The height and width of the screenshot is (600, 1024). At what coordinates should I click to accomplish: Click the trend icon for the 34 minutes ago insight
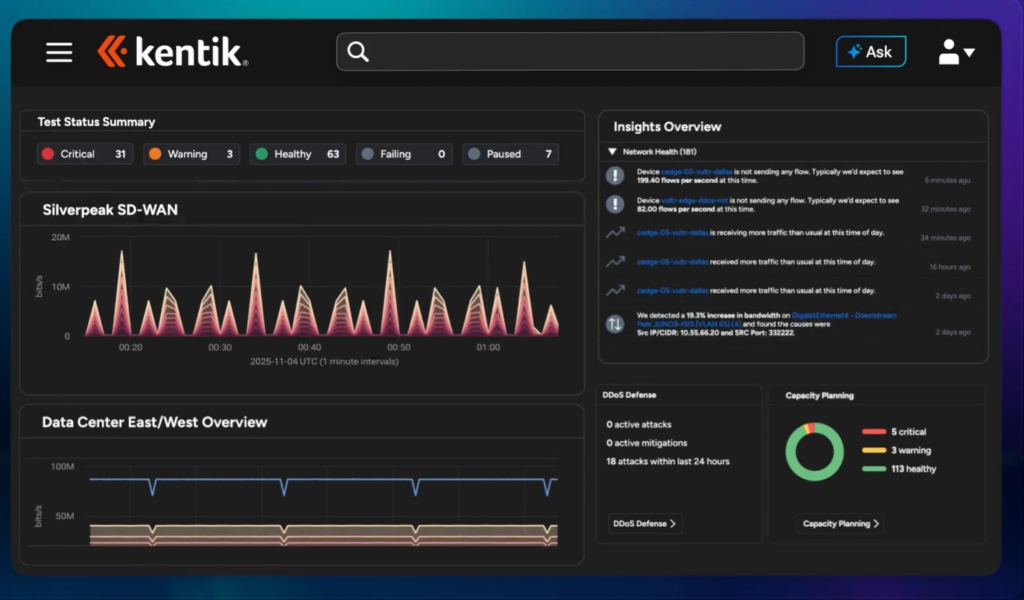[x=615, y=232]
